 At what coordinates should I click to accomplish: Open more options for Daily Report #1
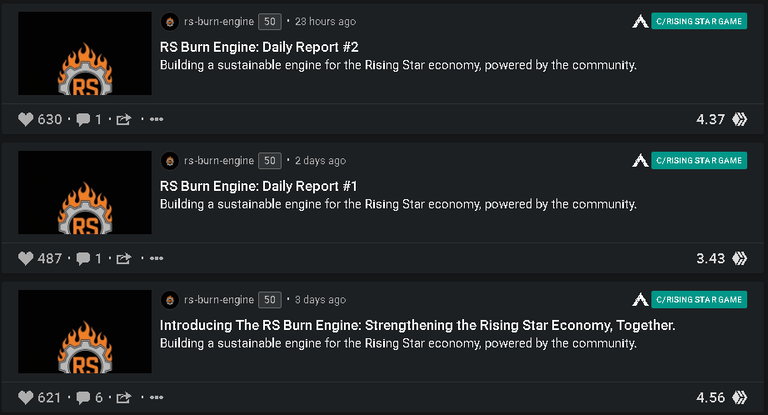[x=156, y=258]
